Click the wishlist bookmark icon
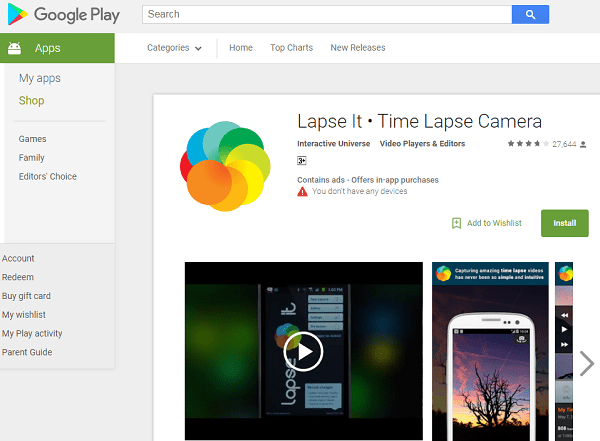The image size is (600, 441). 456,223
